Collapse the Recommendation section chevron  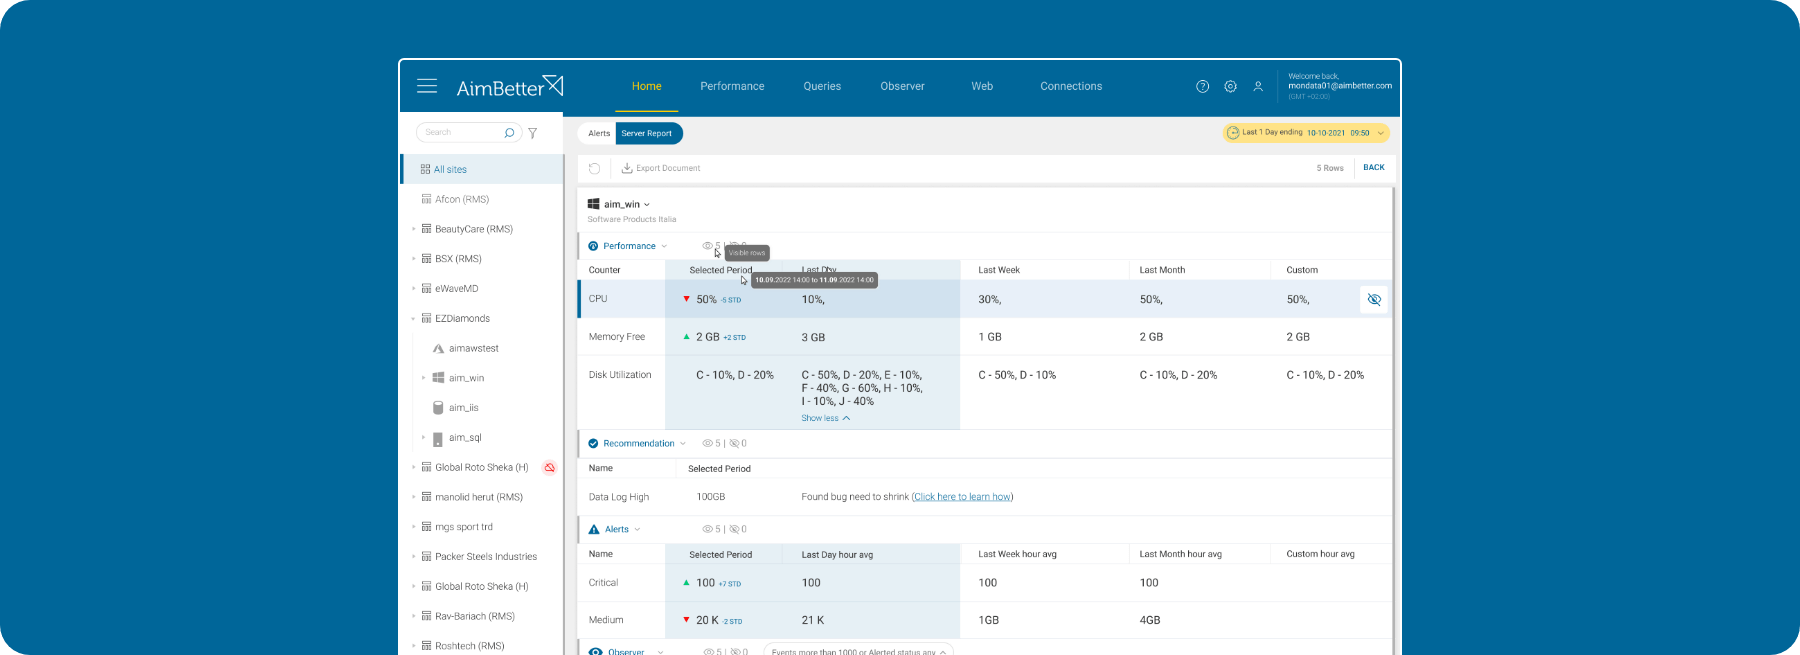[x=683, y=443]
